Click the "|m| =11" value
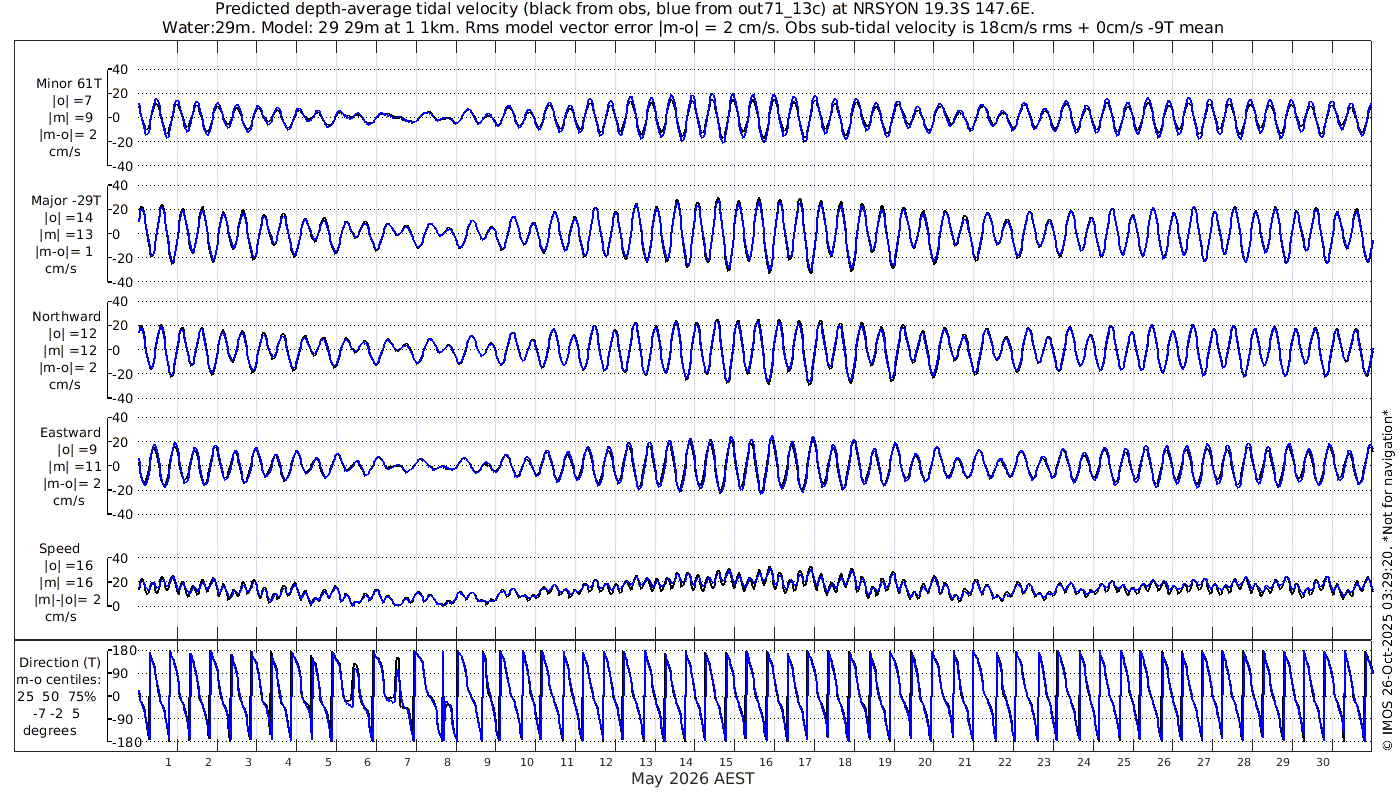 point(72,467)
